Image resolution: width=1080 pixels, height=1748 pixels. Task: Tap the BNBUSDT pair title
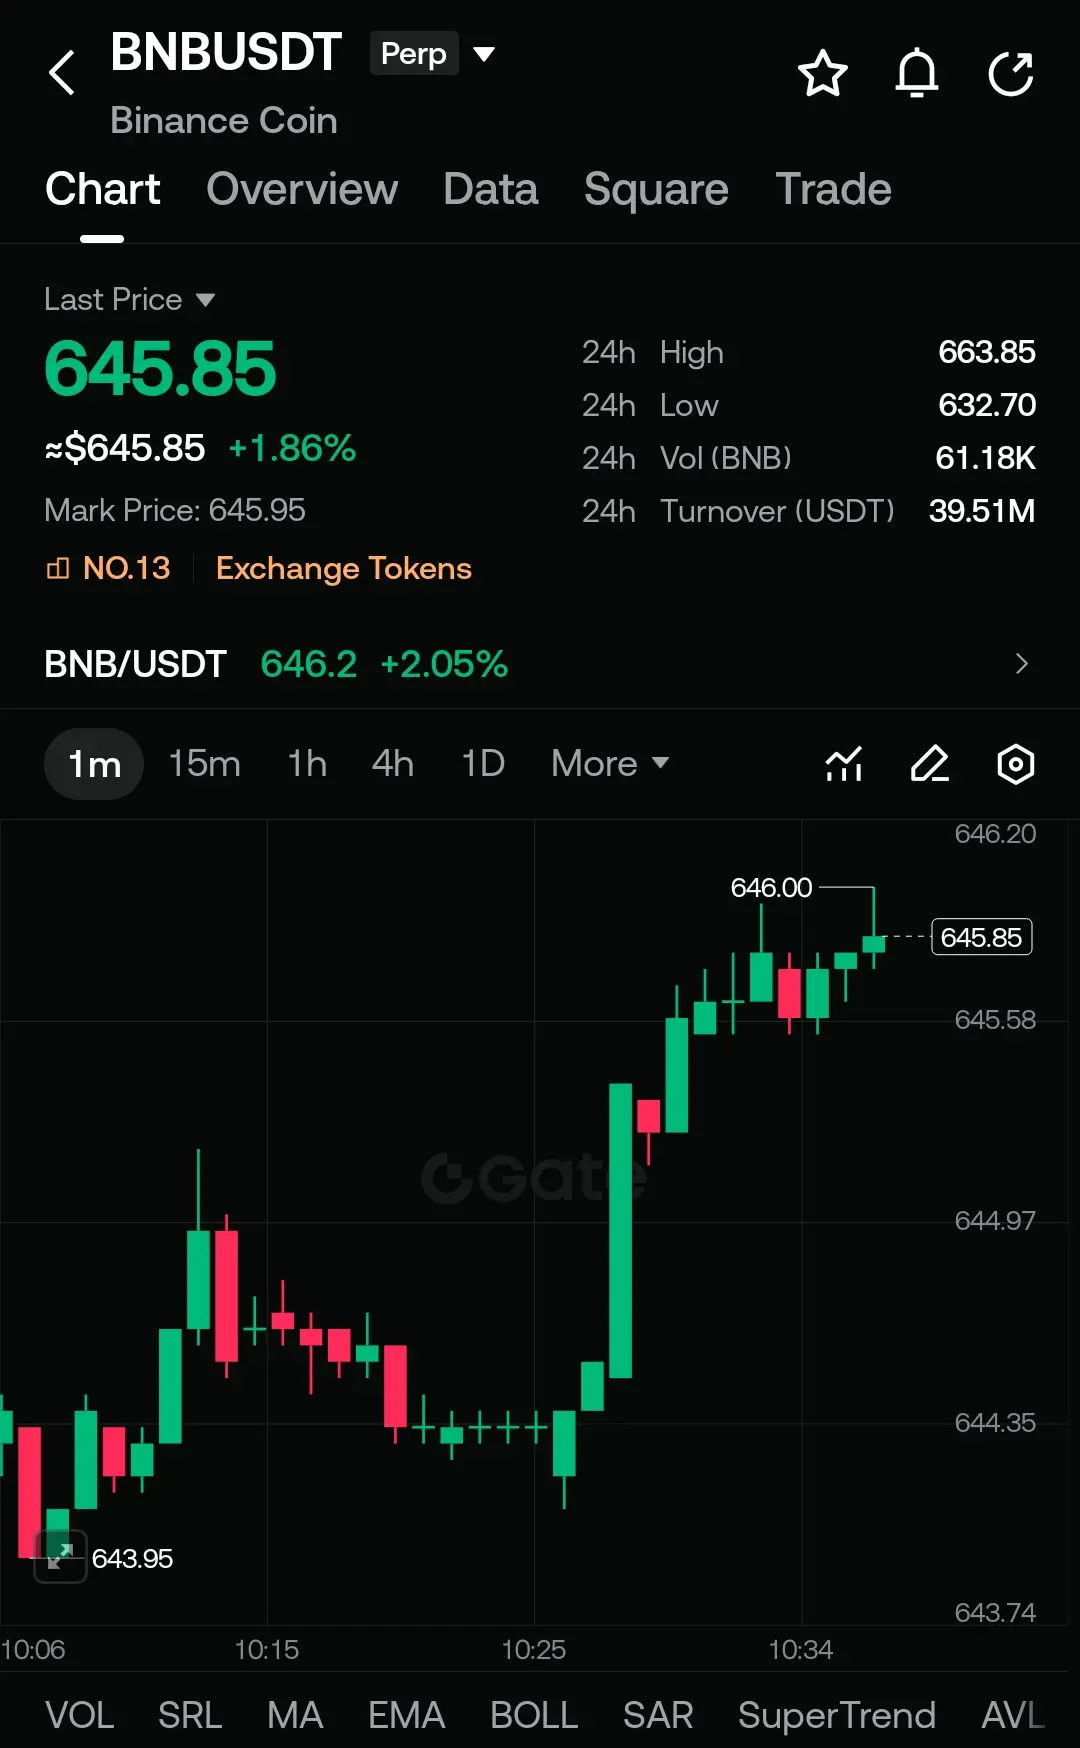(226, 52)
